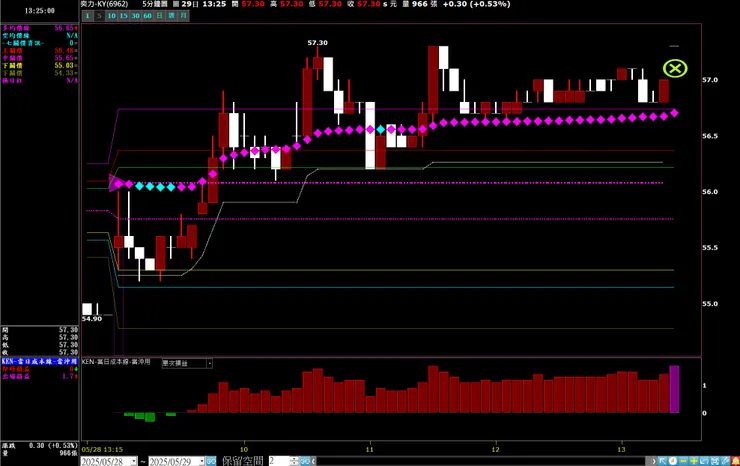Click the yellow plus zoom-in icon
The image size is (740, 466).
pos(694,461)
